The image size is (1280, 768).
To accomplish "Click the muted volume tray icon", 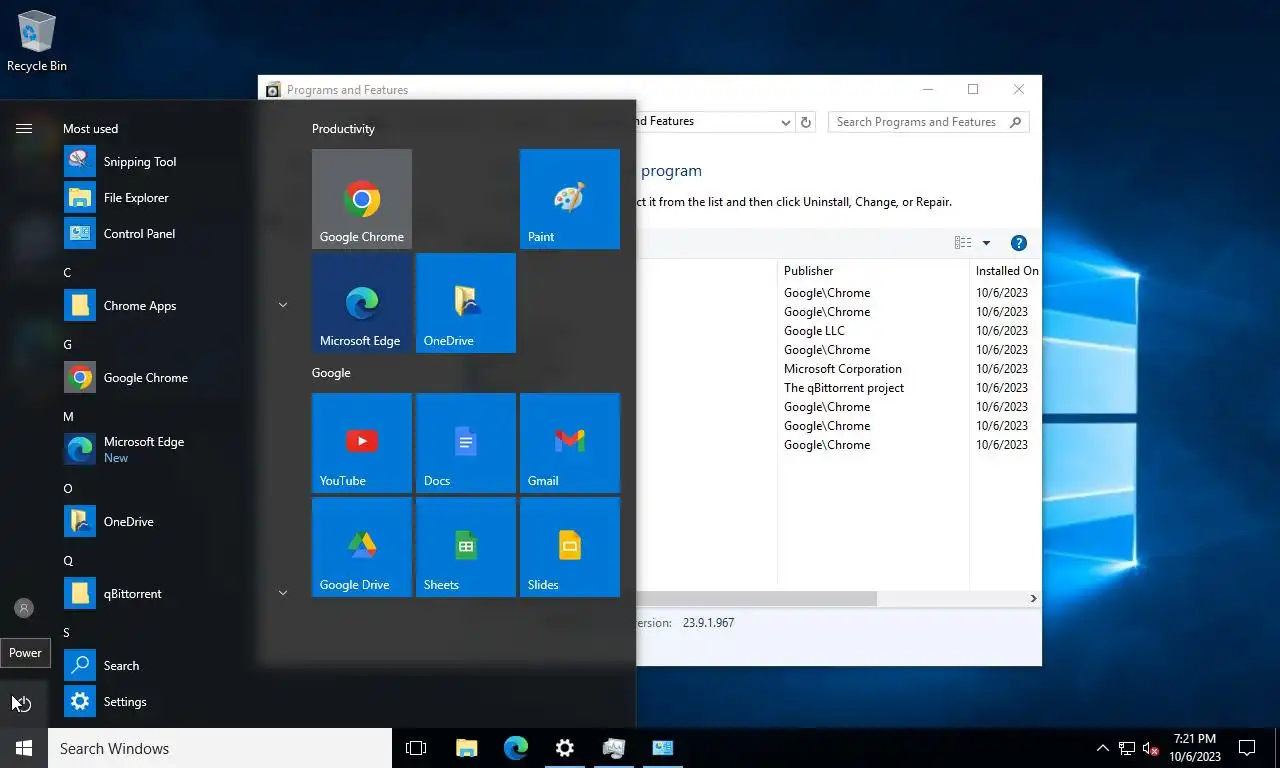I will coord(1150,748).
